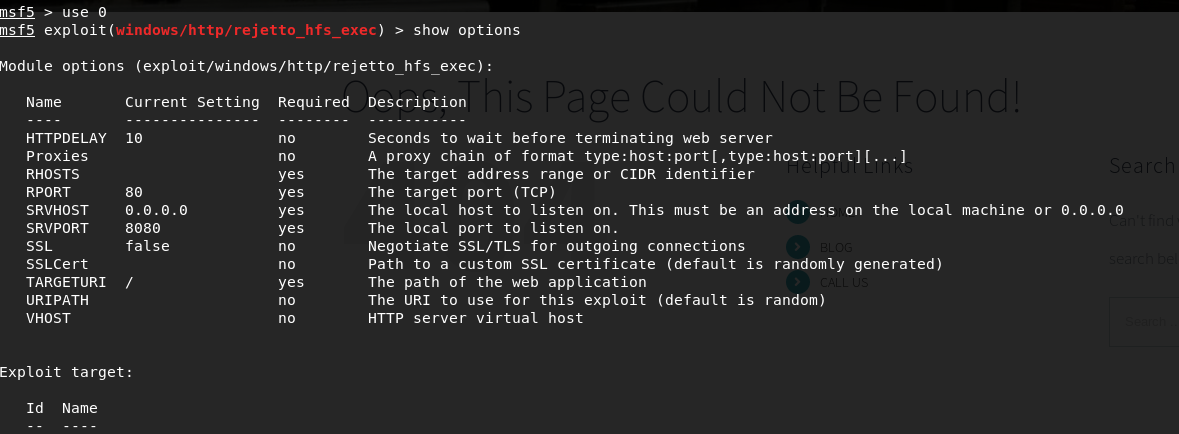Viewport: 1179px width, 434px height.
Task: Click the arrow icon beside BLOG
Action: pyautogui.click(x=797, y=246)
